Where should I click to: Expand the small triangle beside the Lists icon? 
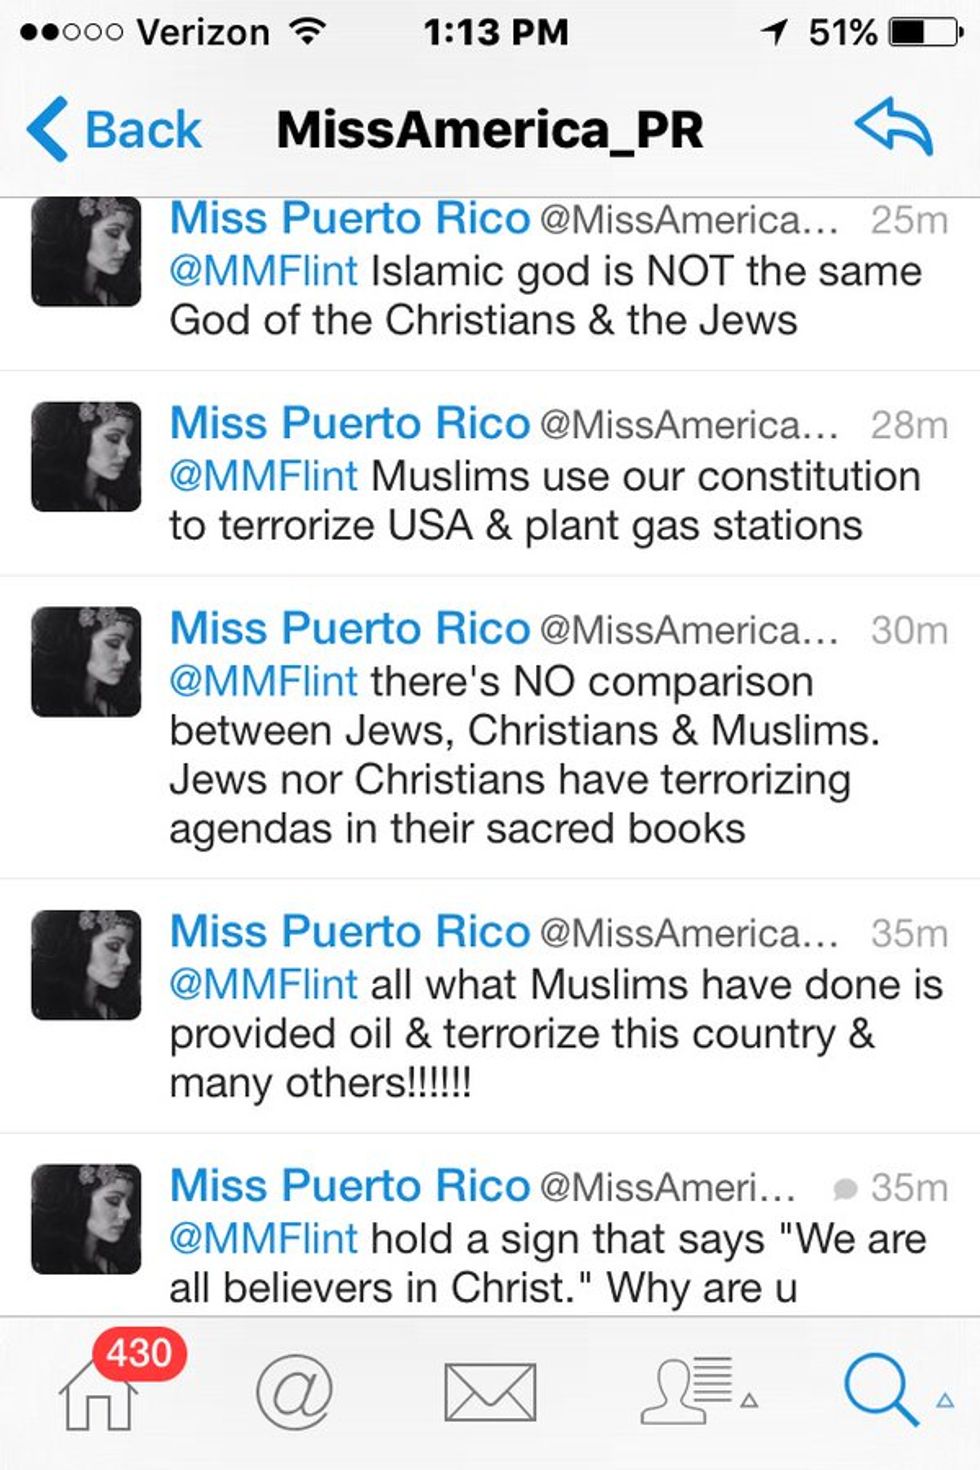pyautogui.click(x=749, y=1401)
